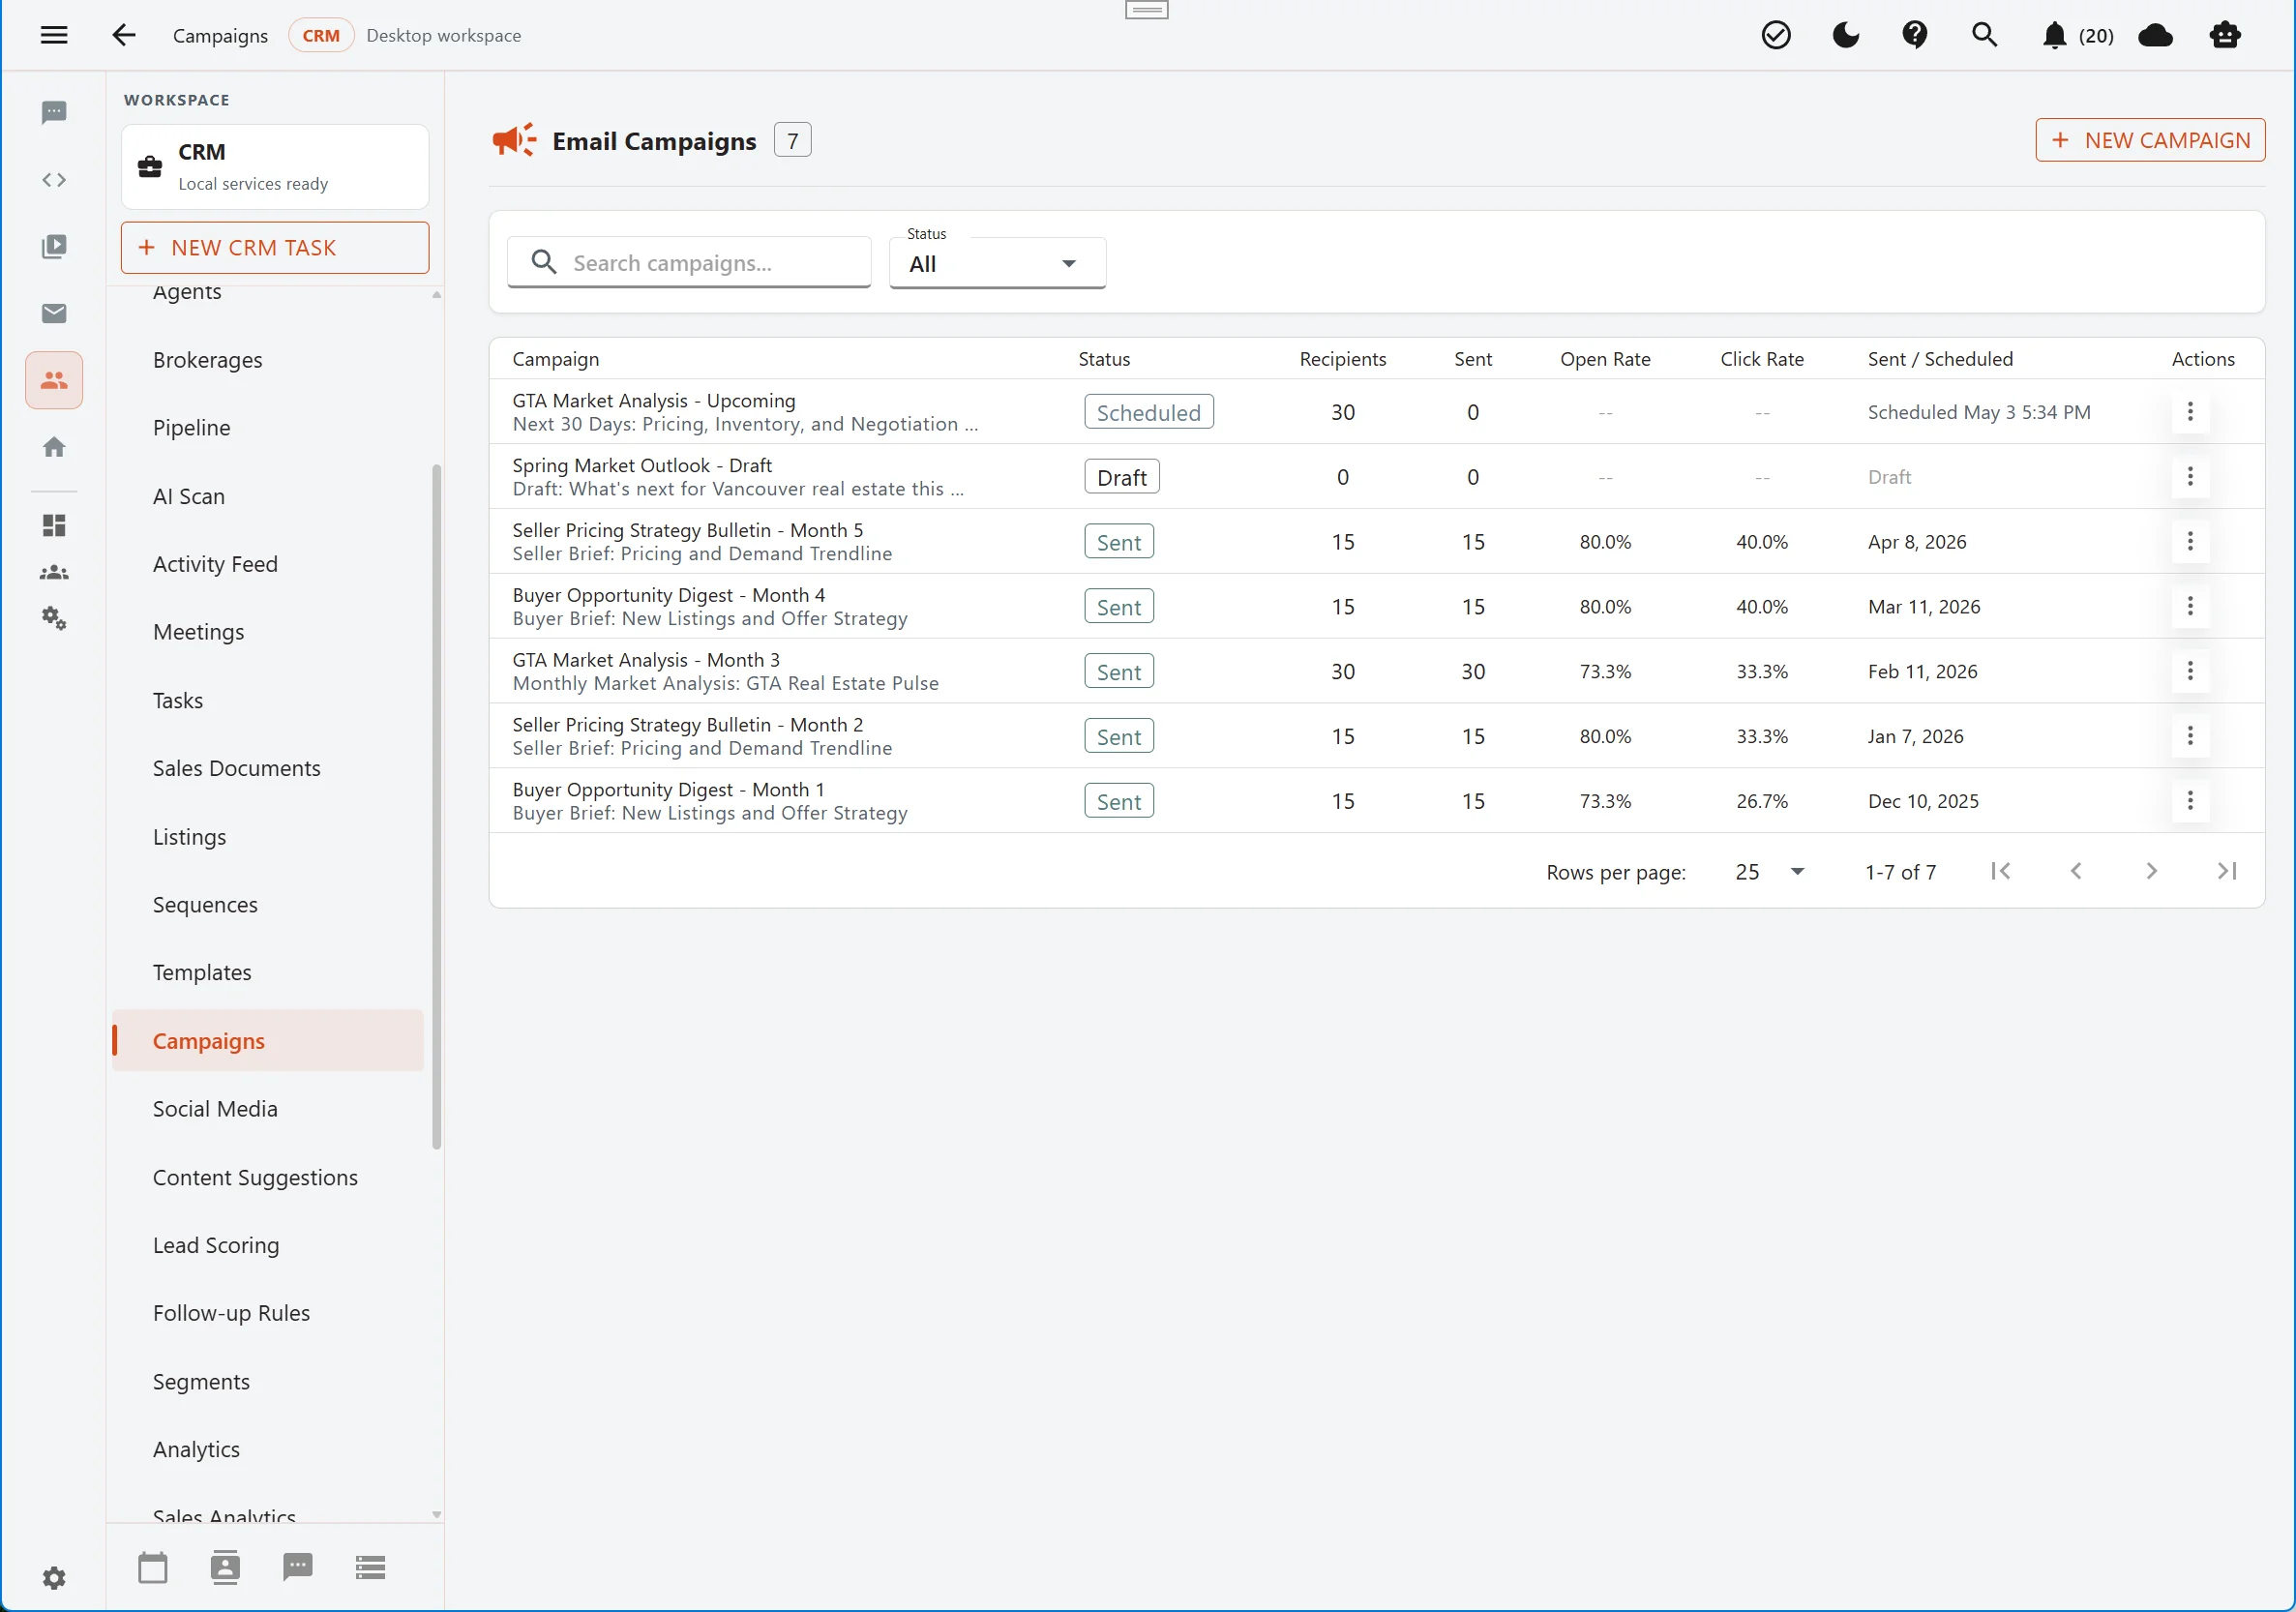Open actions menu for Seller Pricing Bulletin Month 2
2296x1612 pixels.
2190,736
